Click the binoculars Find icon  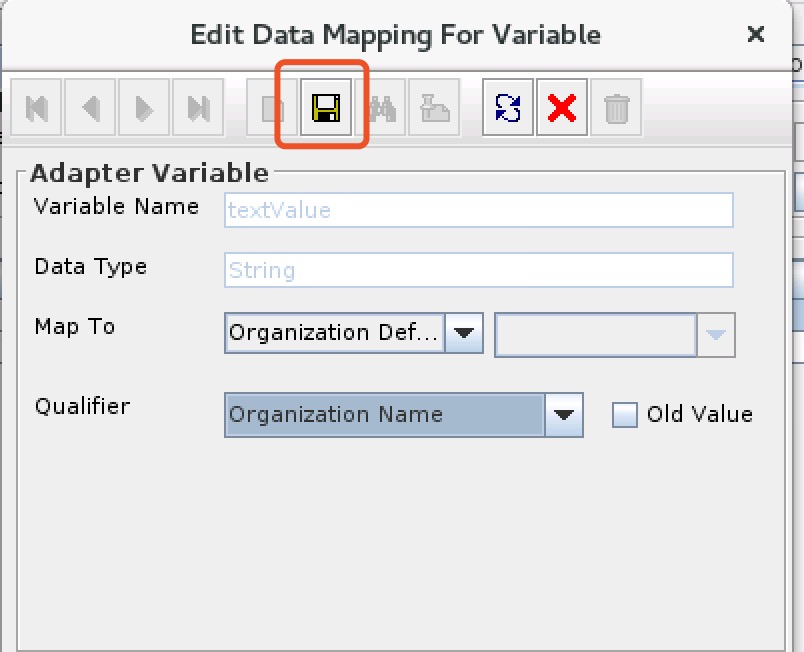click(x=380, y=107)
